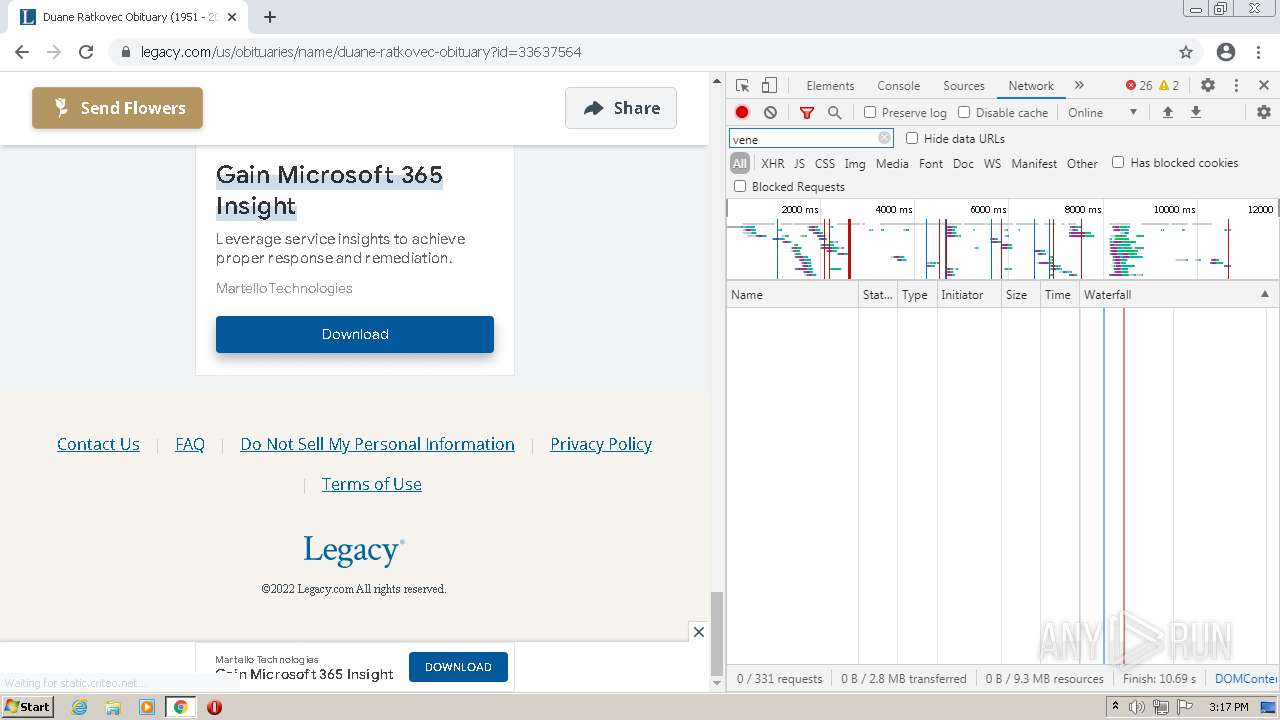Image resolution: width=1280 pixels, height=720 pixels.
Task: Toggle Hide data URLs checkbox
Action: coord(912,138)
